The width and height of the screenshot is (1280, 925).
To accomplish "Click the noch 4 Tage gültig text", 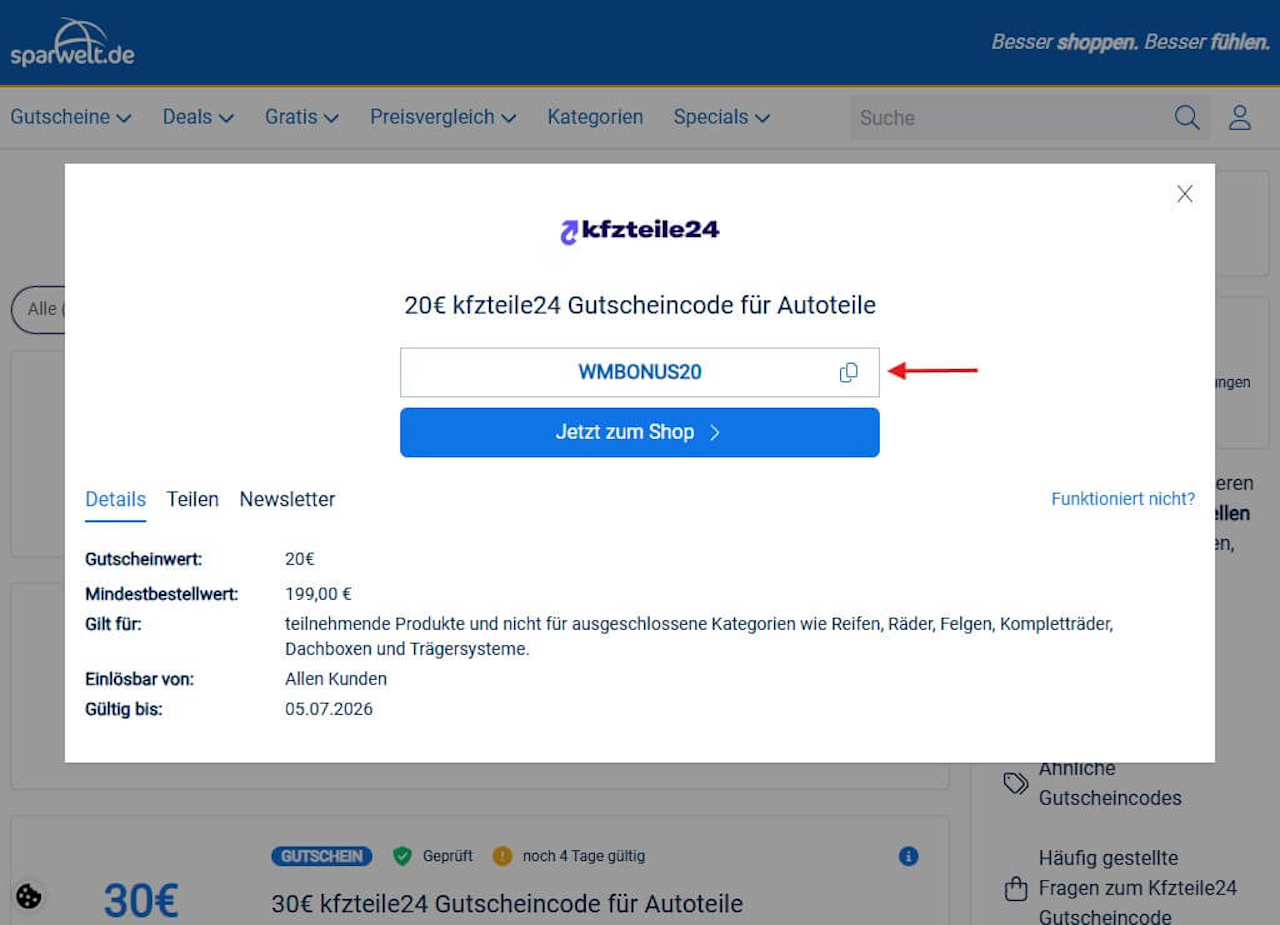I will pos(584,856).
